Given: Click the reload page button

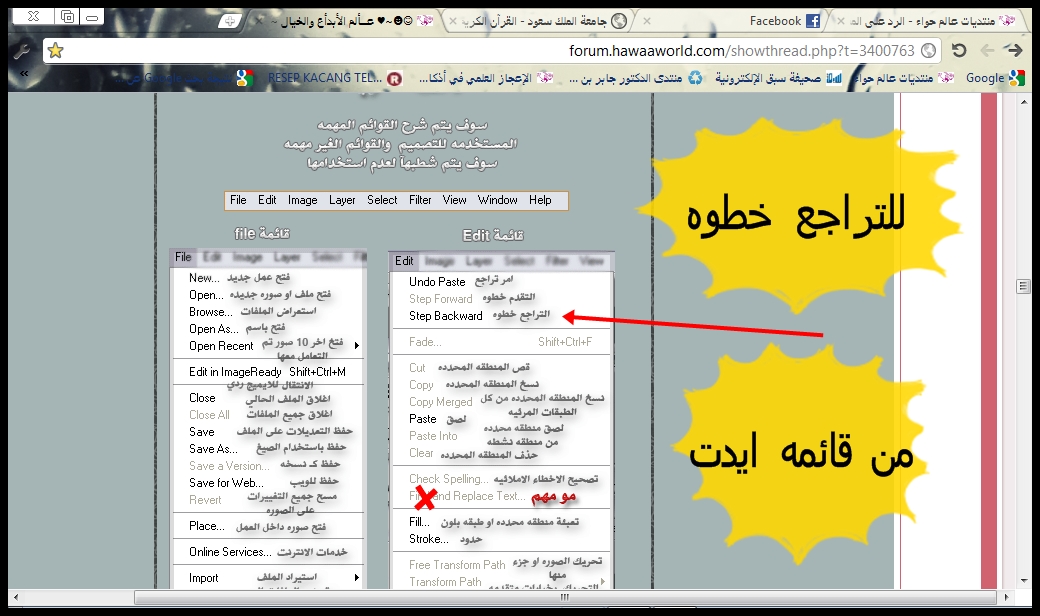Looking at the screenshot, I should pos(959,51).
